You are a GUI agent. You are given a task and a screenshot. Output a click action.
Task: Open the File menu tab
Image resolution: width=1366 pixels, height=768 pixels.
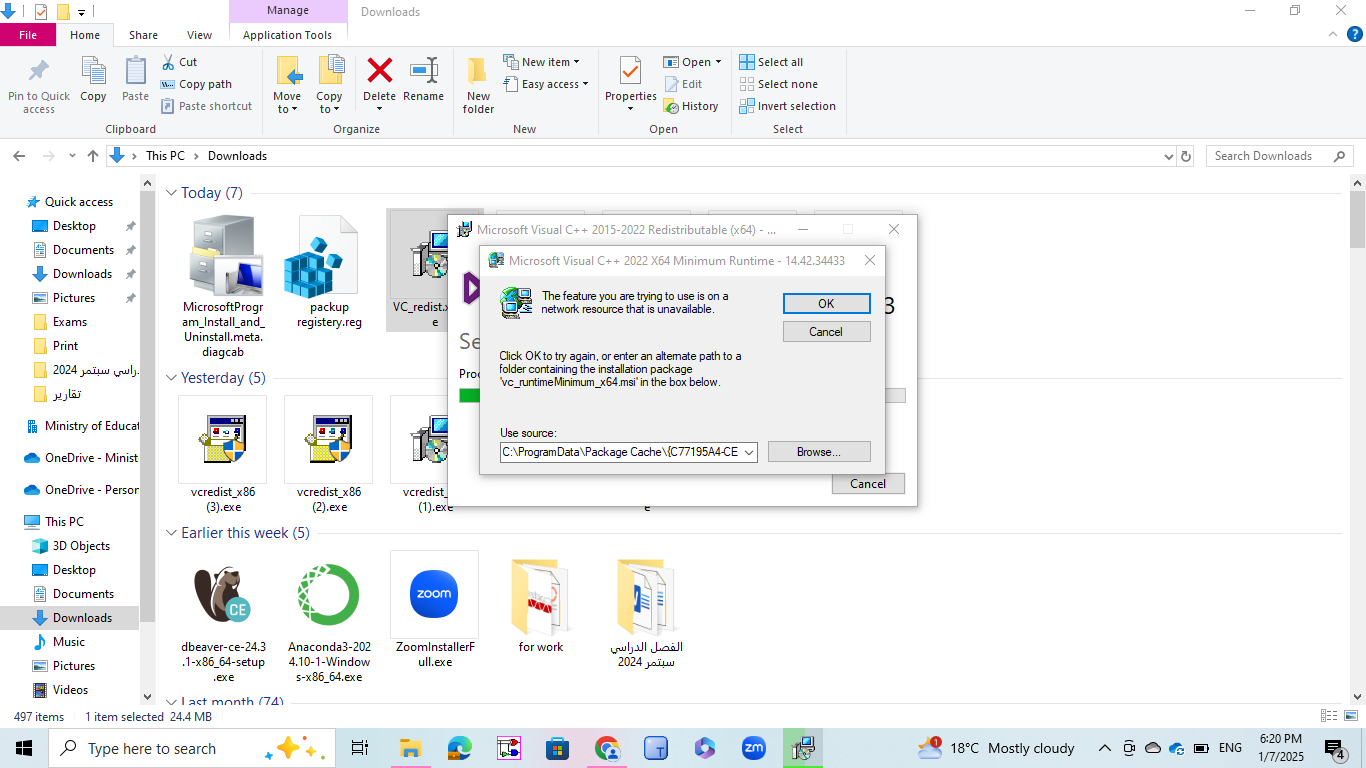point(28,35)
